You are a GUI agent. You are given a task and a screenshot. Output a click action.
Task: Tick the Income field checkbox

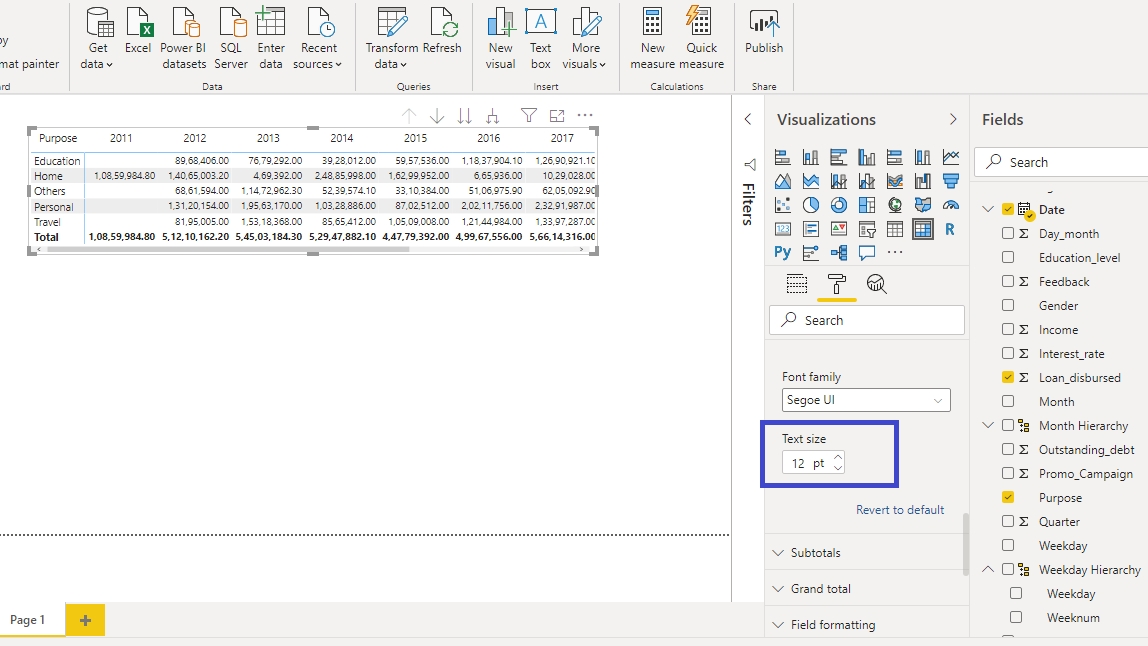click(1008, 330)
